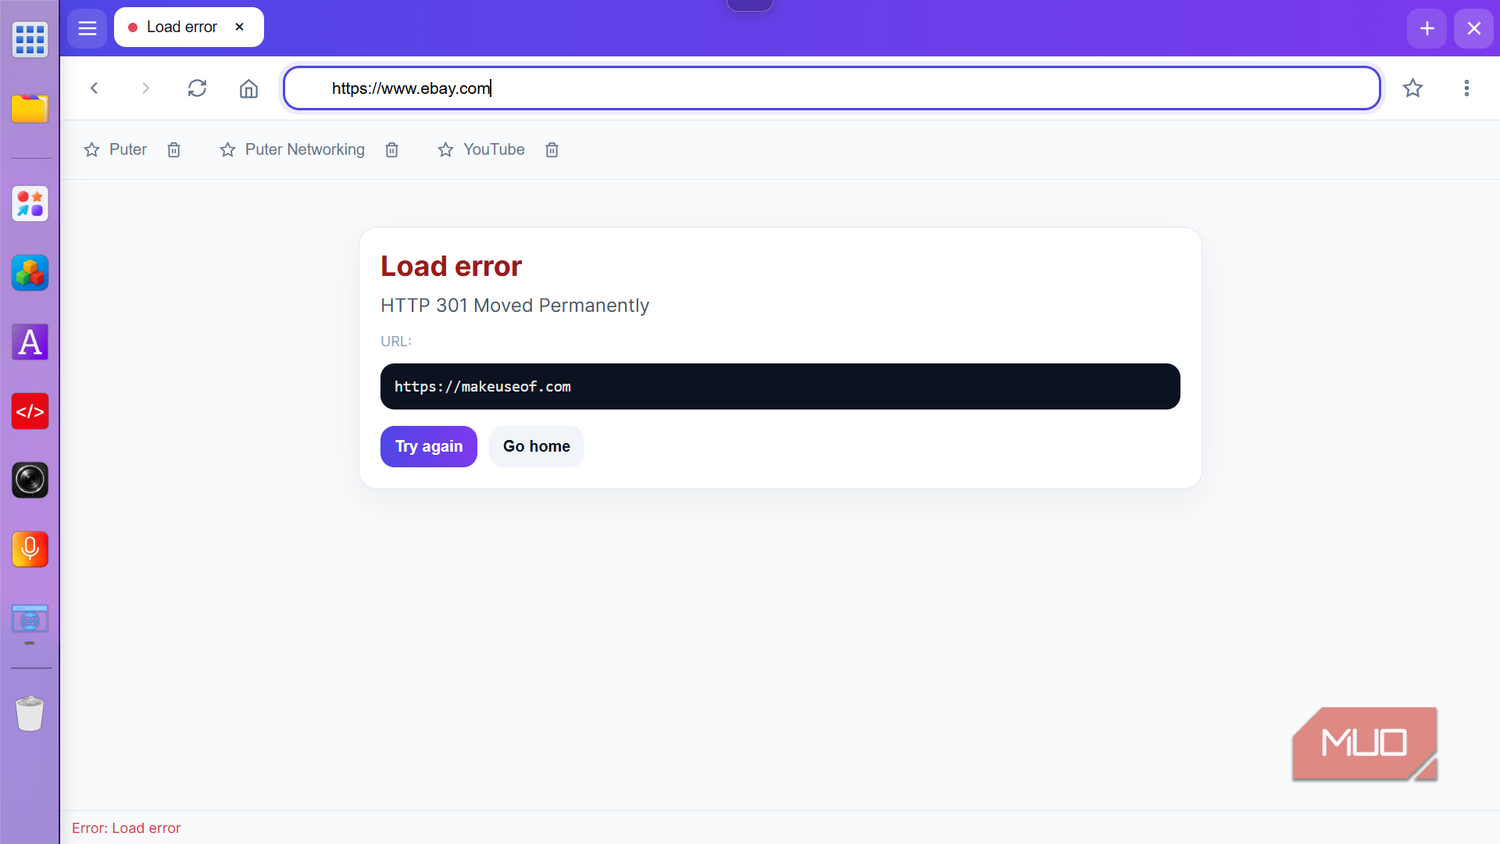1500x844 pixels.
Task: Delete the Puter Networking bookmark
Action: 392,150
